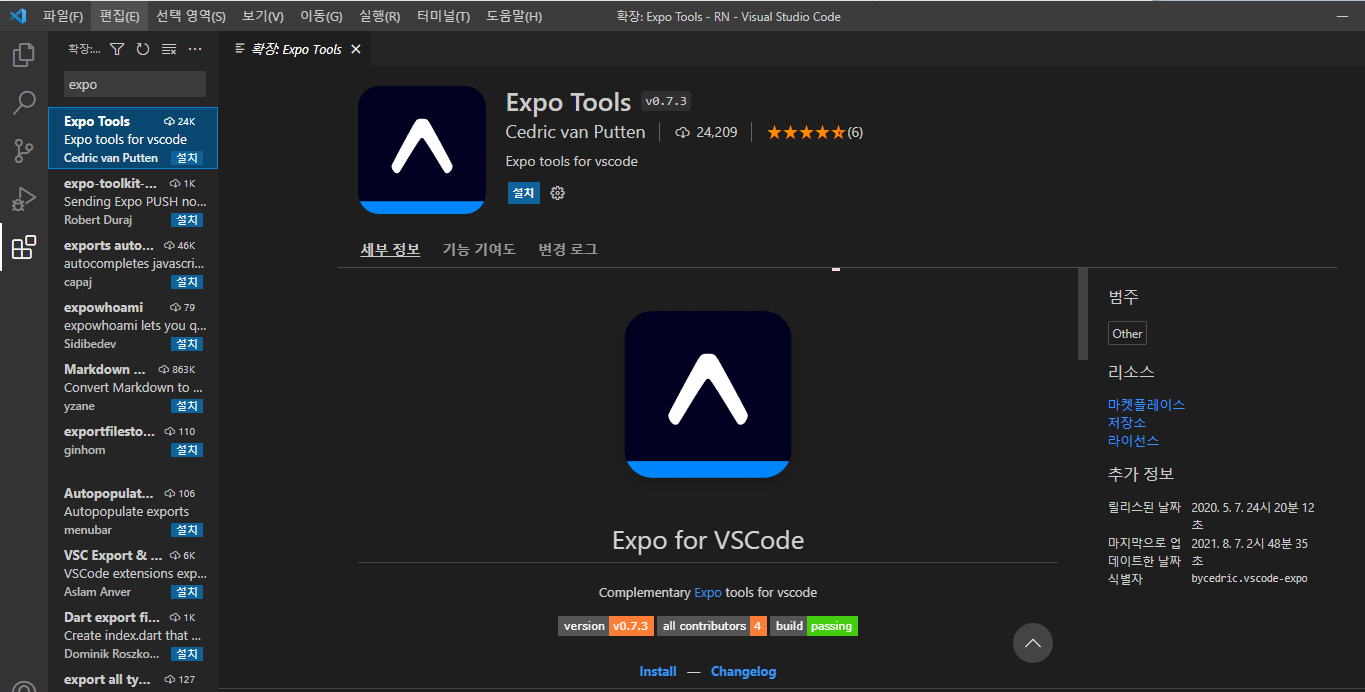Open the Run and Debug view
This screenshot has width=1365, height=692.
[x=24, y=199]
